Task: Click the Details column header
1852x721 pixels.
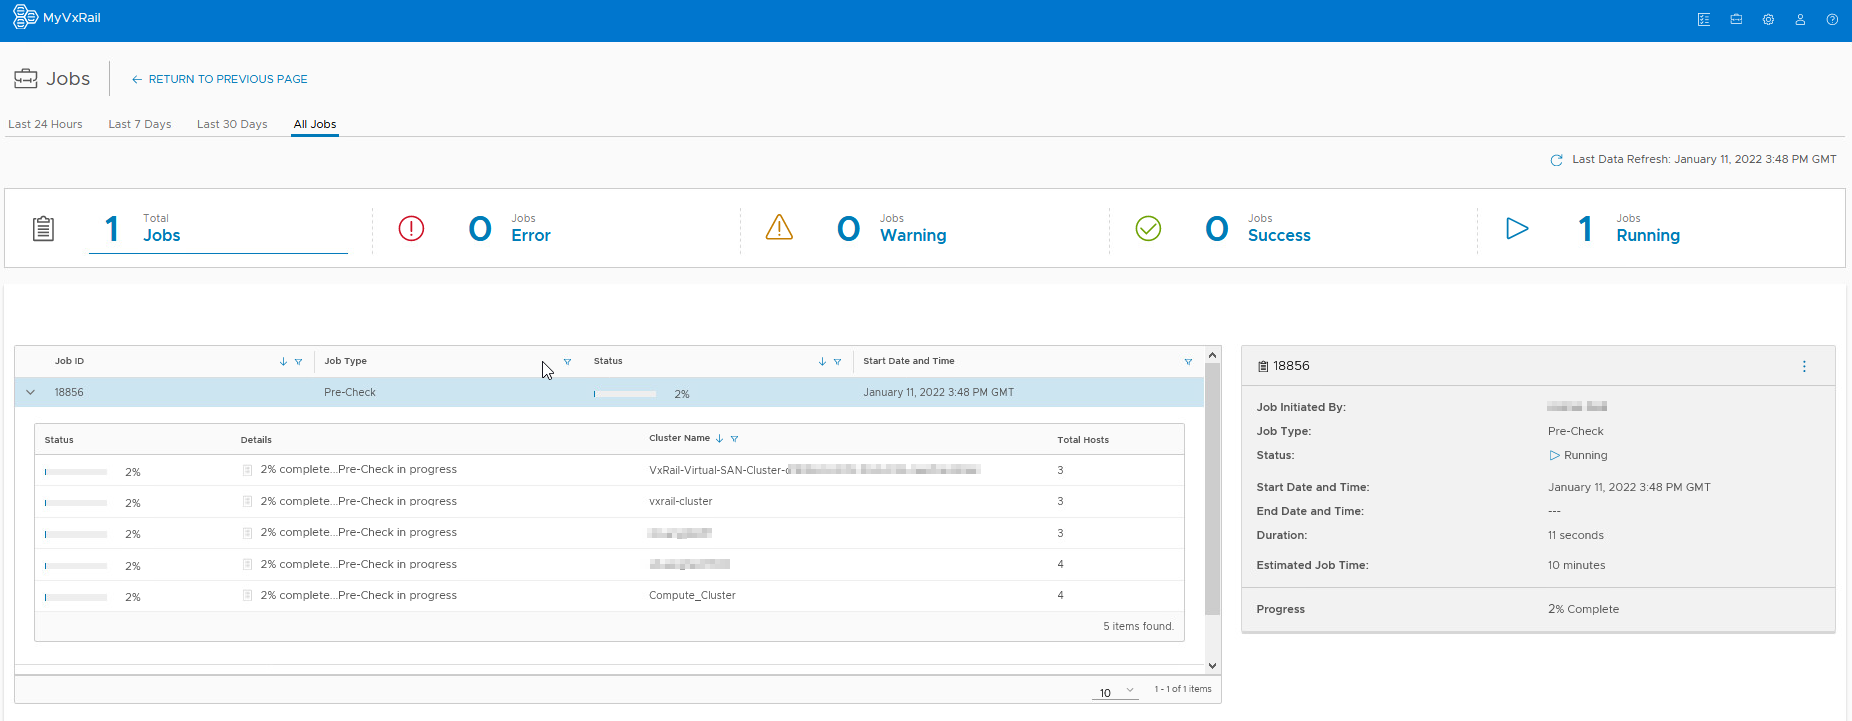Action: tap(256, 440)
